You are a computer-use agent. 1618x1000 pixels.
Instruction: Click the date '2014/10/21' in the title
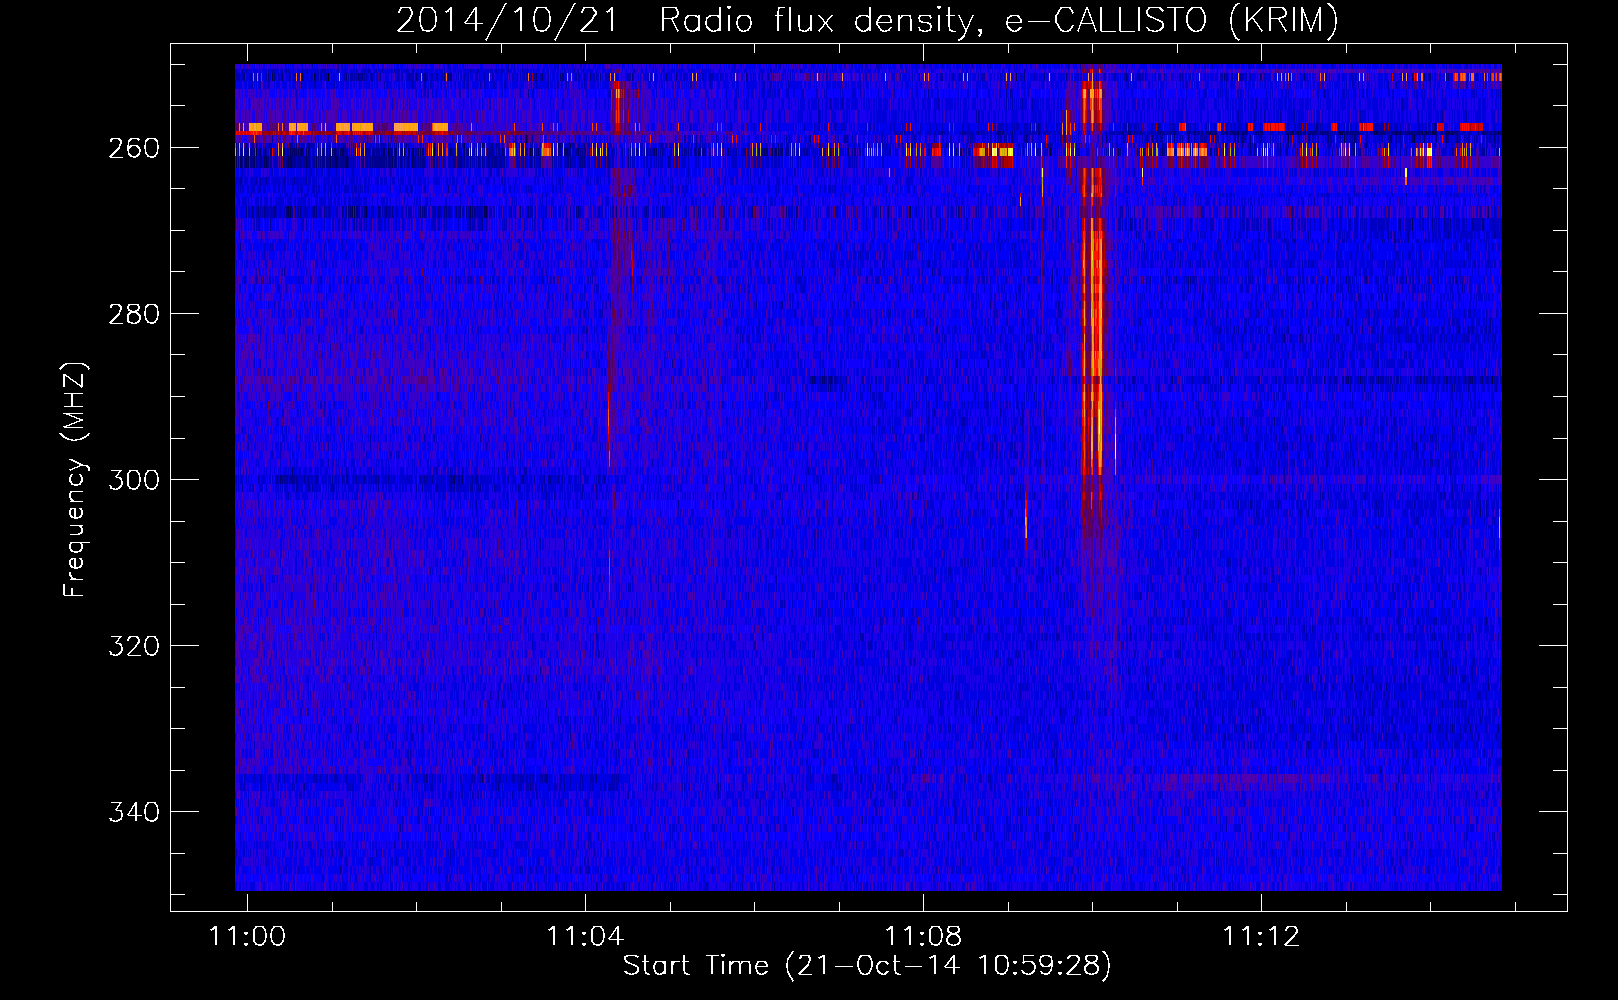(507, 20)
